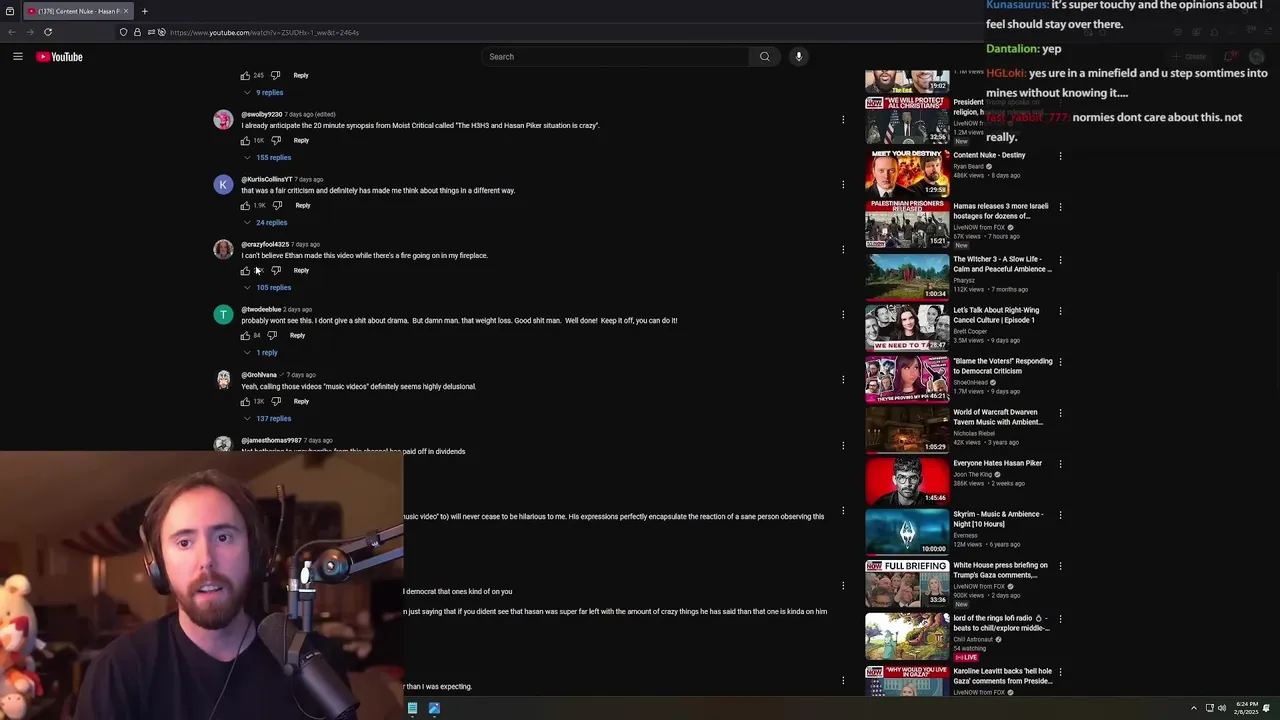Like the comment by @KurtisCollinsYT
The width and height of the screenshot is (1280, 720).
tap(245, 206)
